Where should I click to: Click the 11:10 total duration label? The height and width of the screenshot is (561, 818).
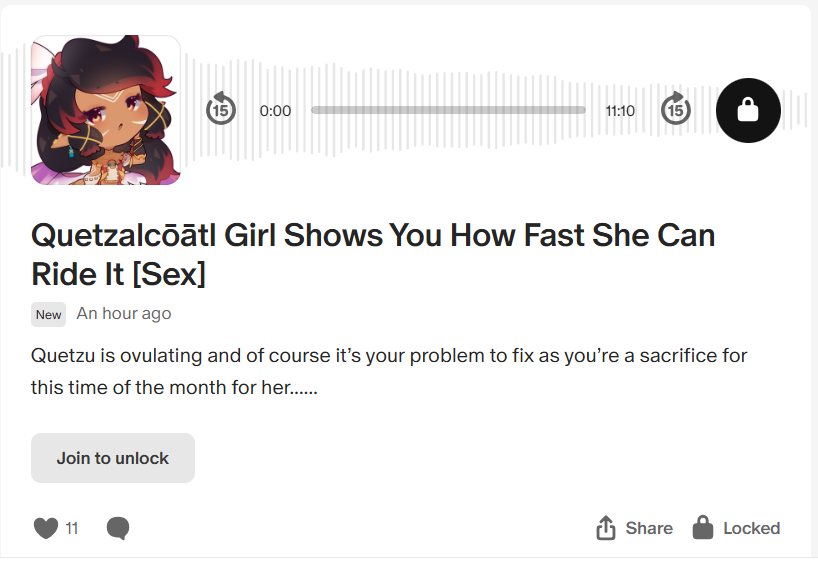point(620,111)
